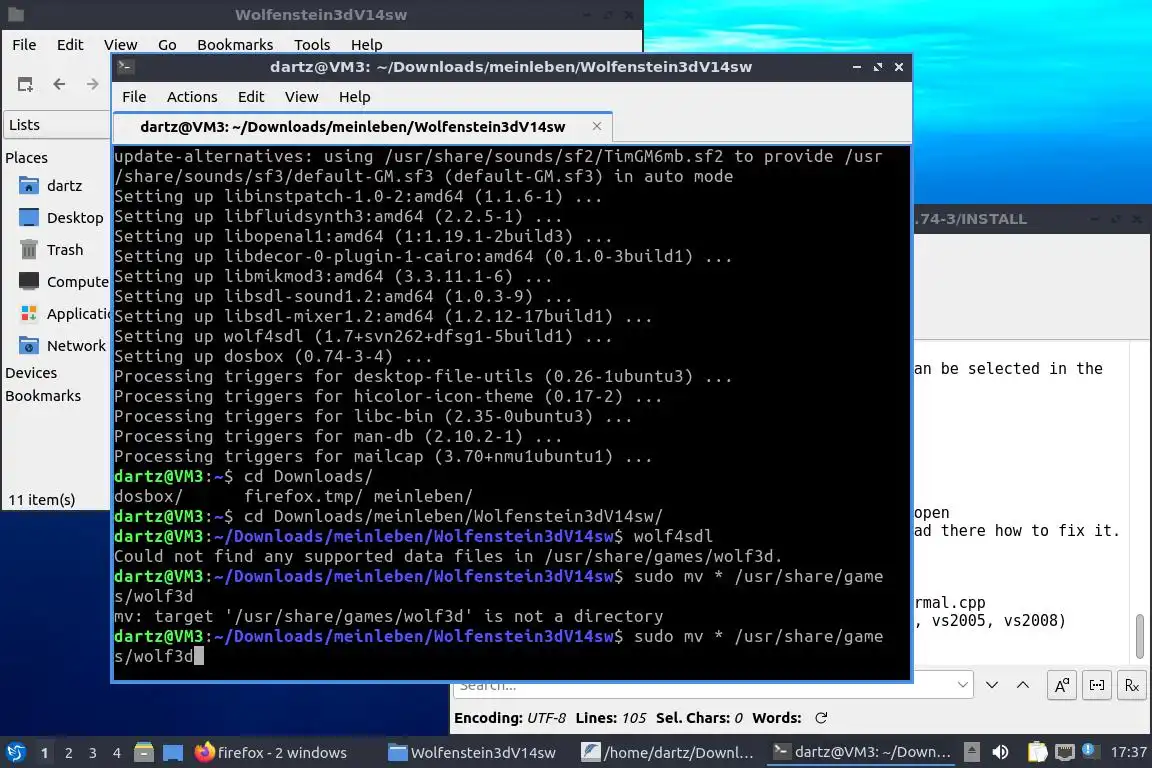1152x768 pixels.
Task: Open file manager Go menu
Action: [168, 45]
